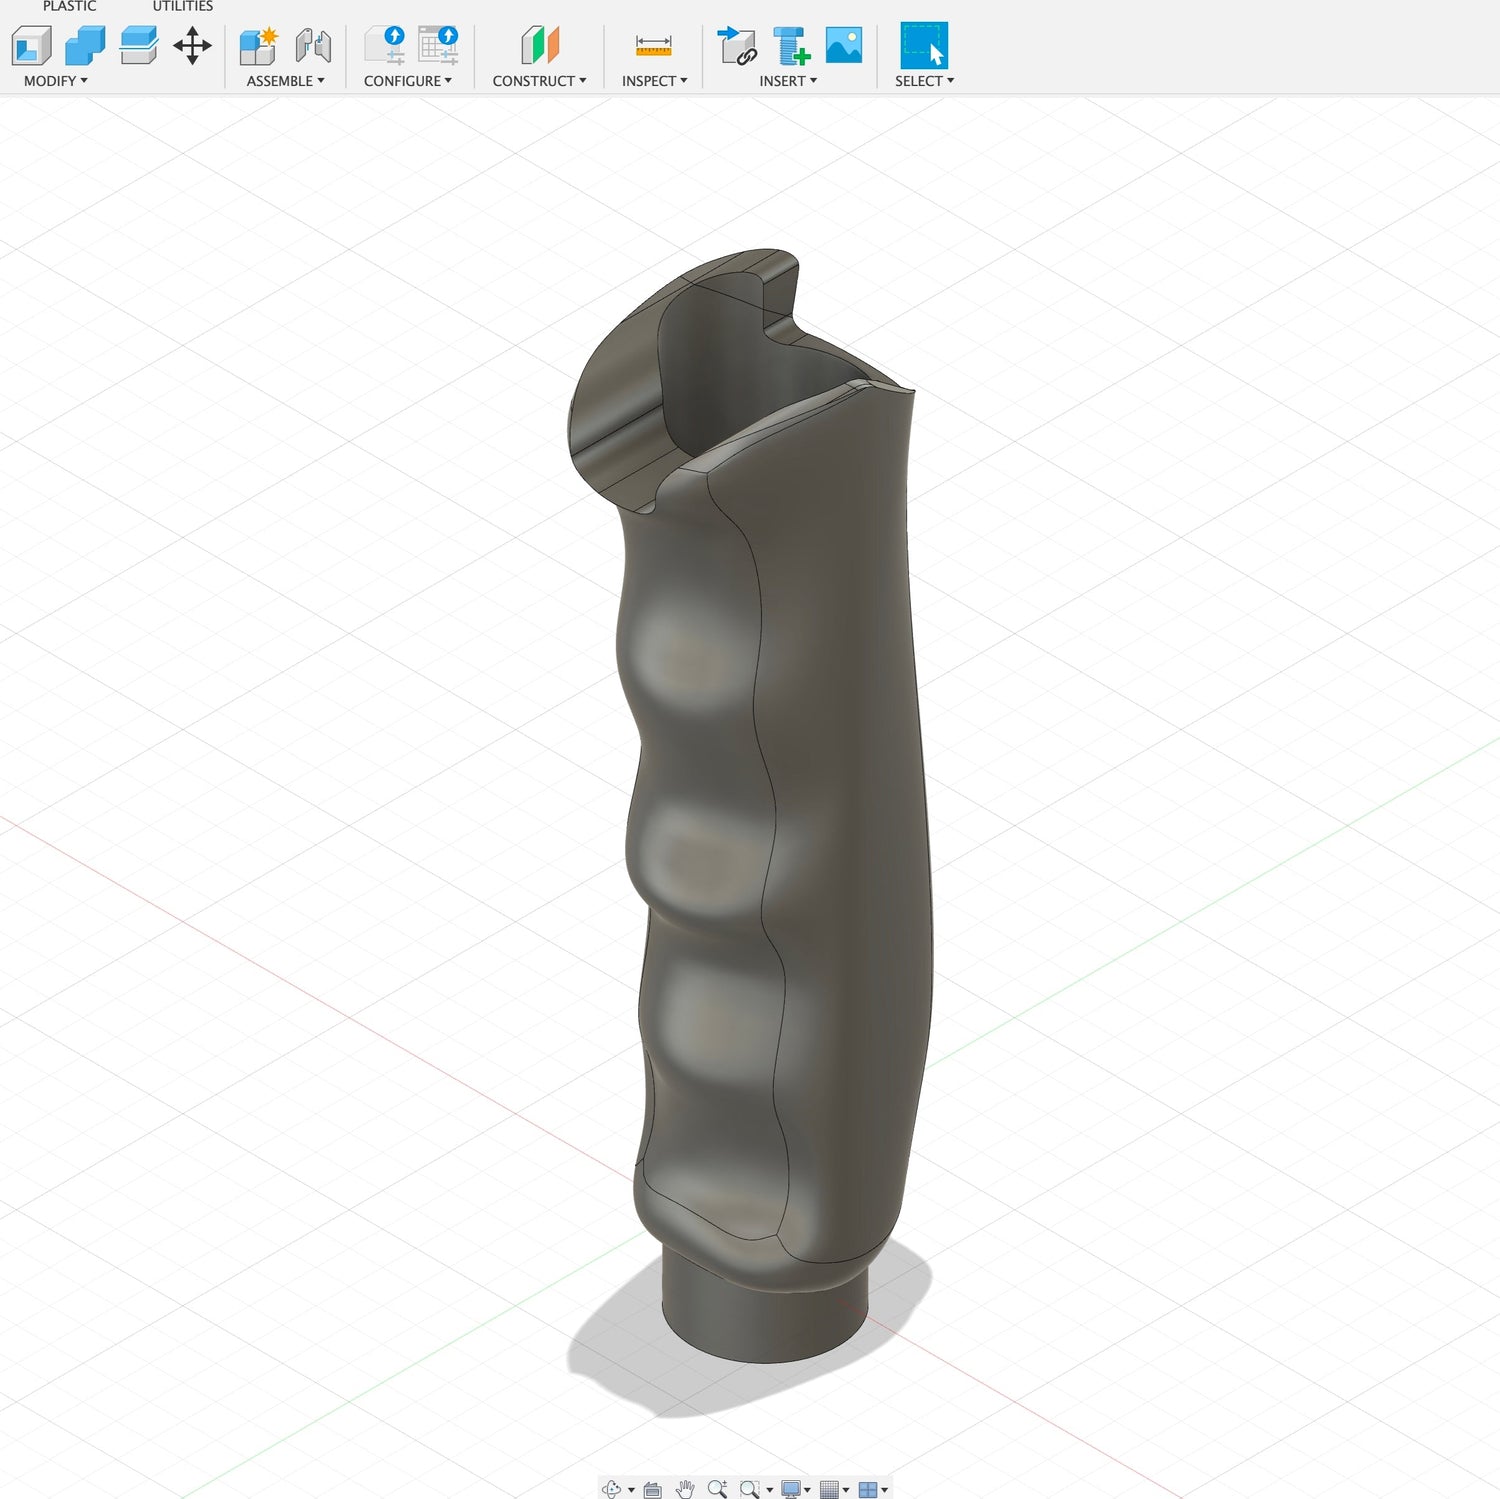Click the Viewports layout icon

[x=868, y=1490]
